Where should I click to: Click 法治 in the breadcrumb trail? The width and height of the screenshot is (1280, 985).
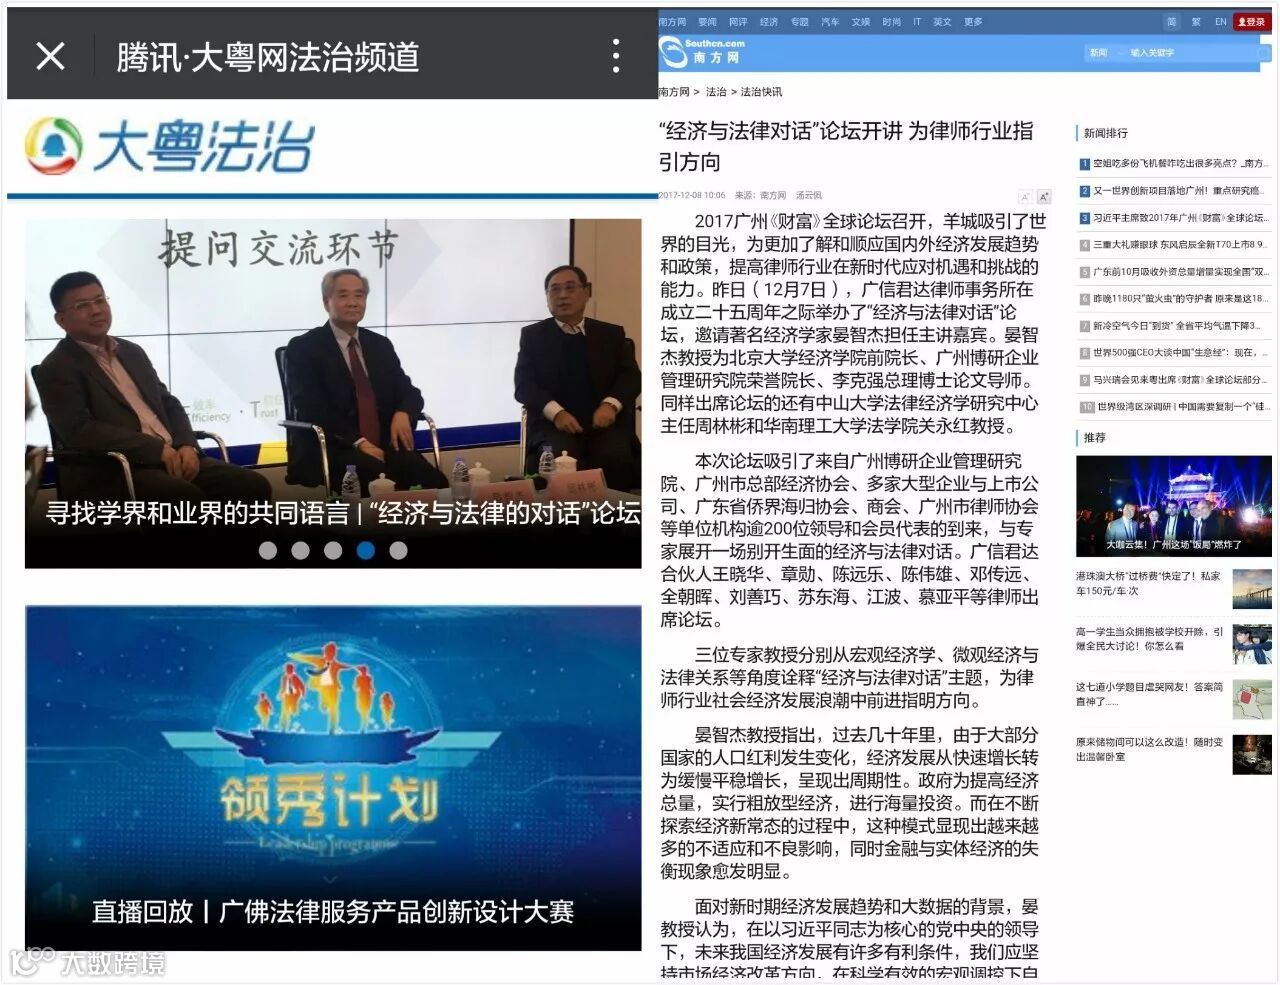coord(716,92)
